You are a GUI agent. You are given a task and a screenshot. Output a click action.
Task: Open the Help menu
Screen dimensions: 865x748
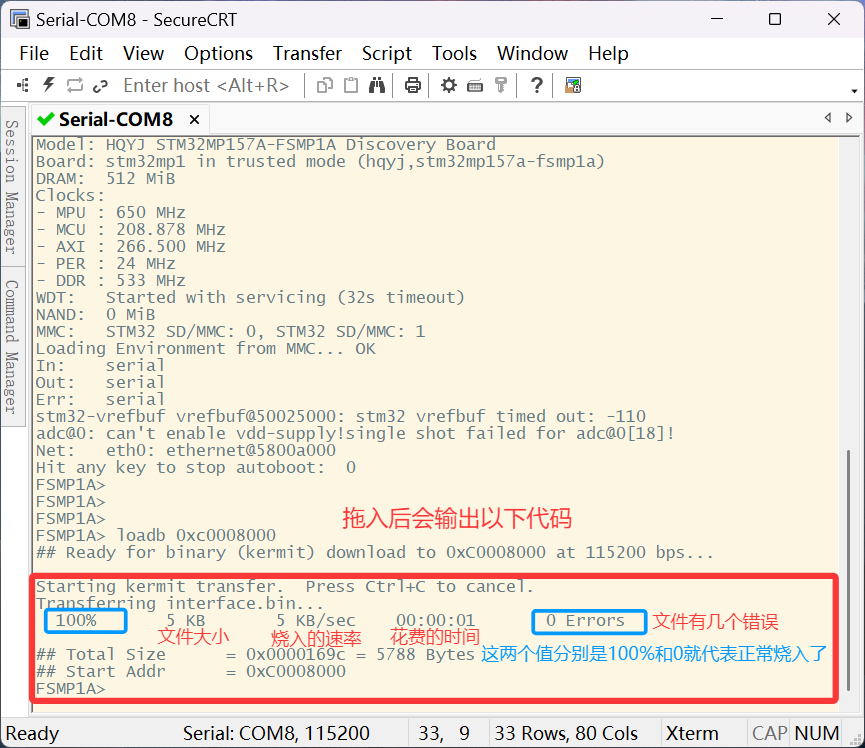click(x=608, y=54)
